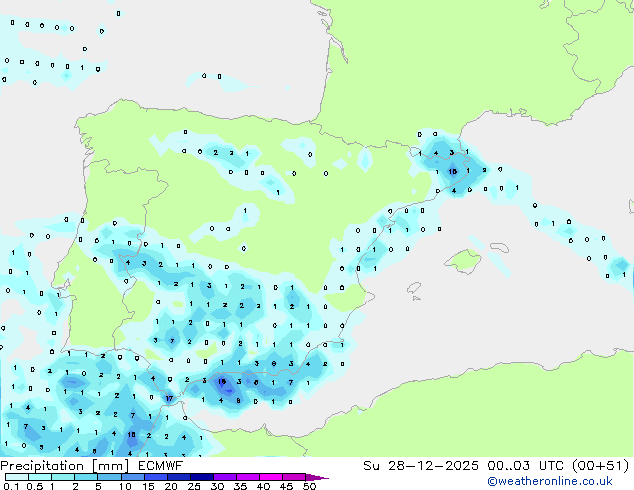Select the 45–50 mm legend swatch
This screenshot has height=490, width=634.
pyautogui.click(x=294, y=477)
